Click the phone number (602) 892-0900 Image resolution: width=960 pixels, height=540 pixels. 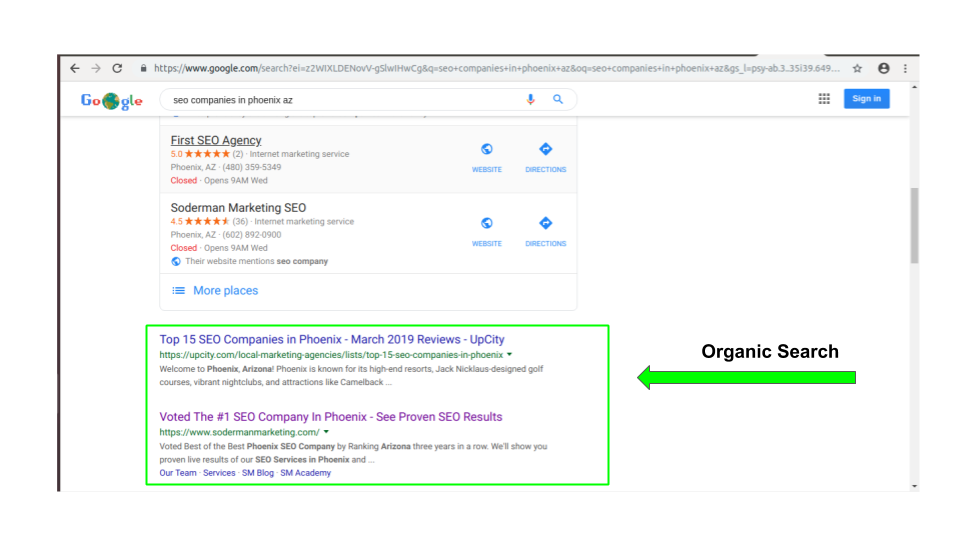click(252, 234)
